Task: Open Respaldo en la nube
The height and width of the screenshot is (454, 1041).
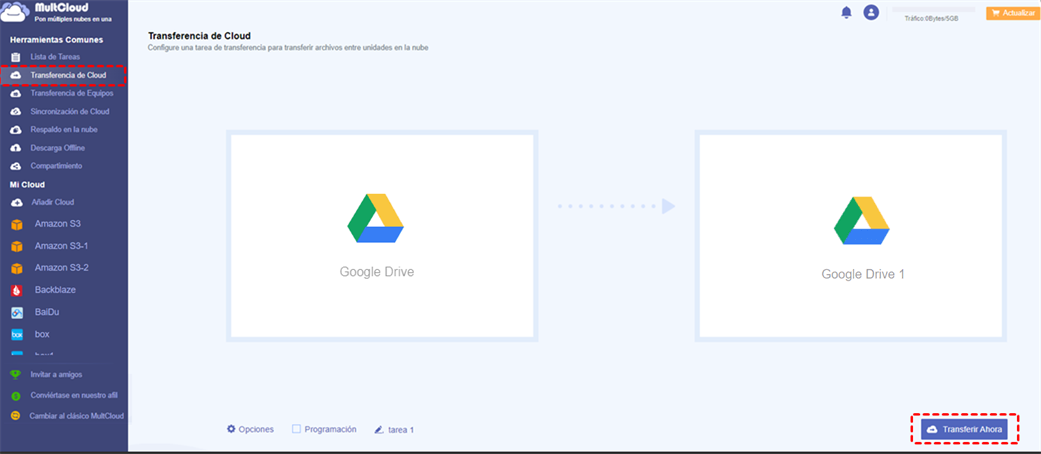Action: click(x=64, y=129)
